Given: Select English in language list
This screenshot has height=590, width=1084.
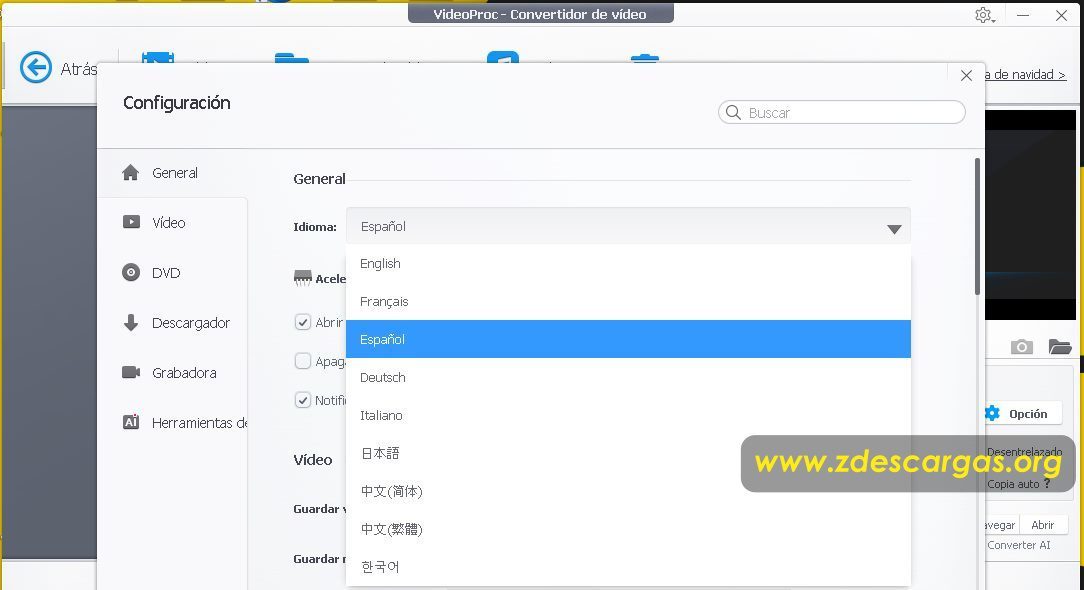Looking at the screenshot, I should (x=628, y=264).
